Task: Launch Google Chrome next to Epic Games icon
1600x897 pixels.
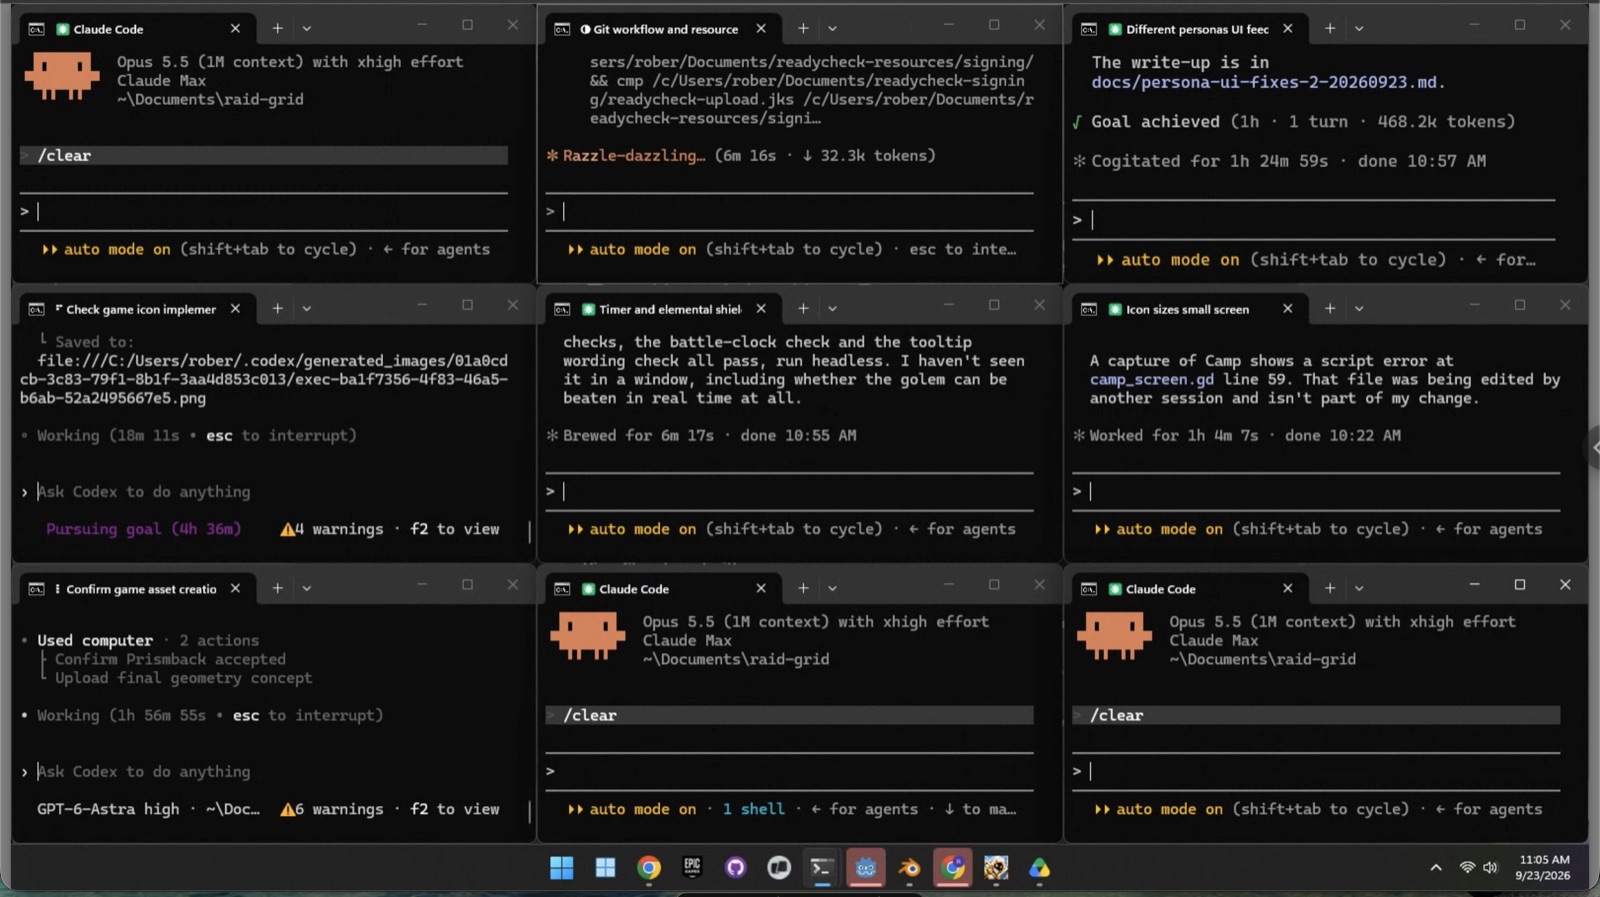Action: (x=649, y=868)
